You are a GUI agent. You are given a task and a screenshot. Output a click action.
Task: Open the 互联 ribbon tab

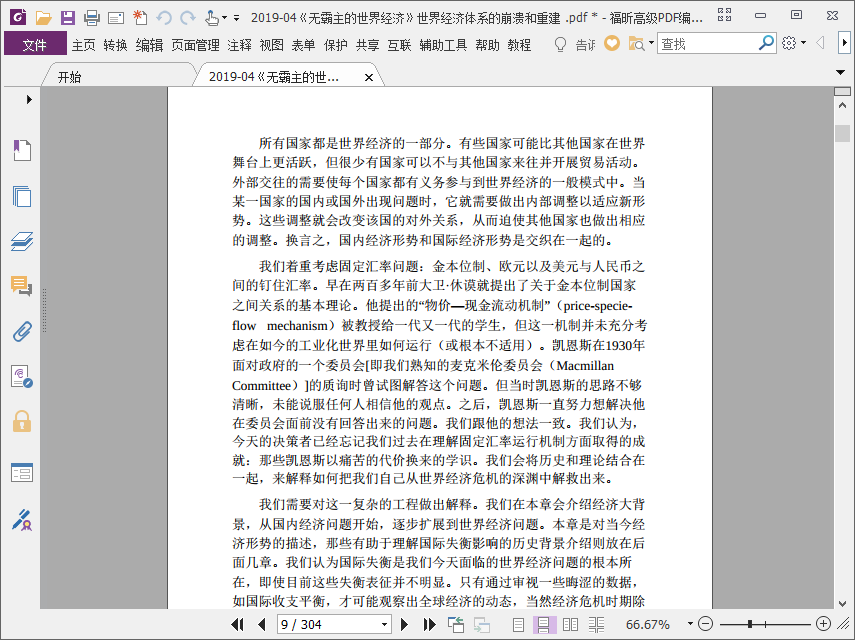[x=399, y=45]
